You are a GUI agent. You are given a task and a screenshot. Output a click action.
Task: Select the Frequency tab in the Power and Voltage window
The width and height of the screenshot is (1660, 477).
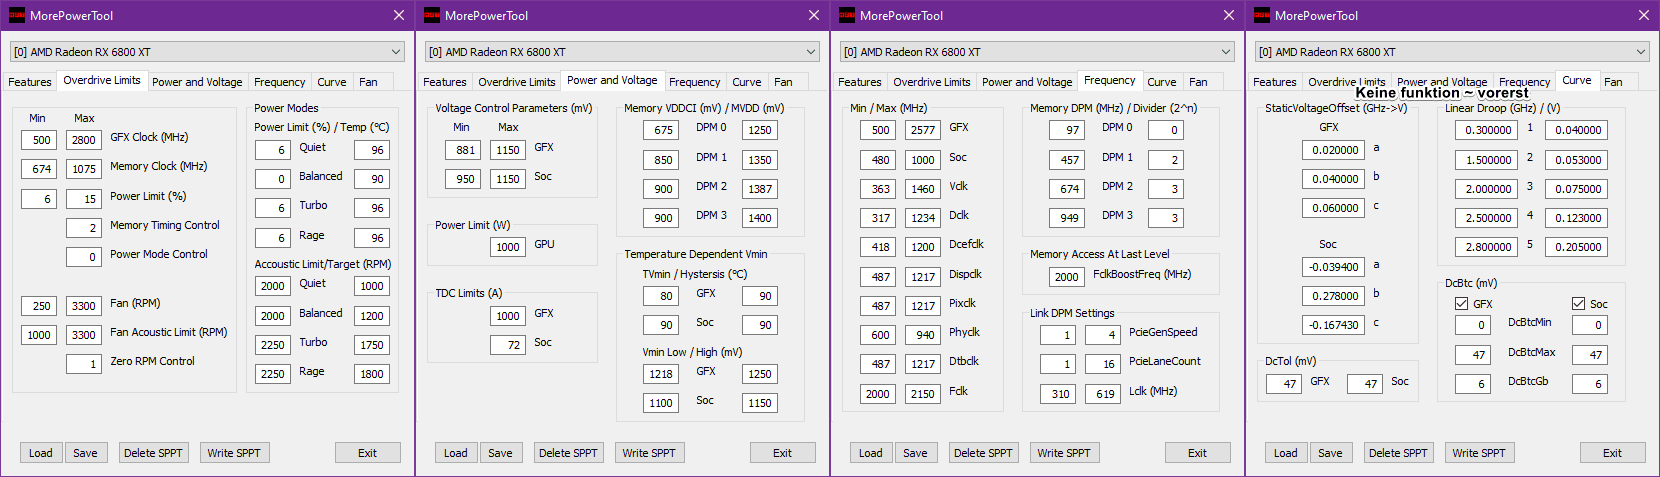[694, 82]
